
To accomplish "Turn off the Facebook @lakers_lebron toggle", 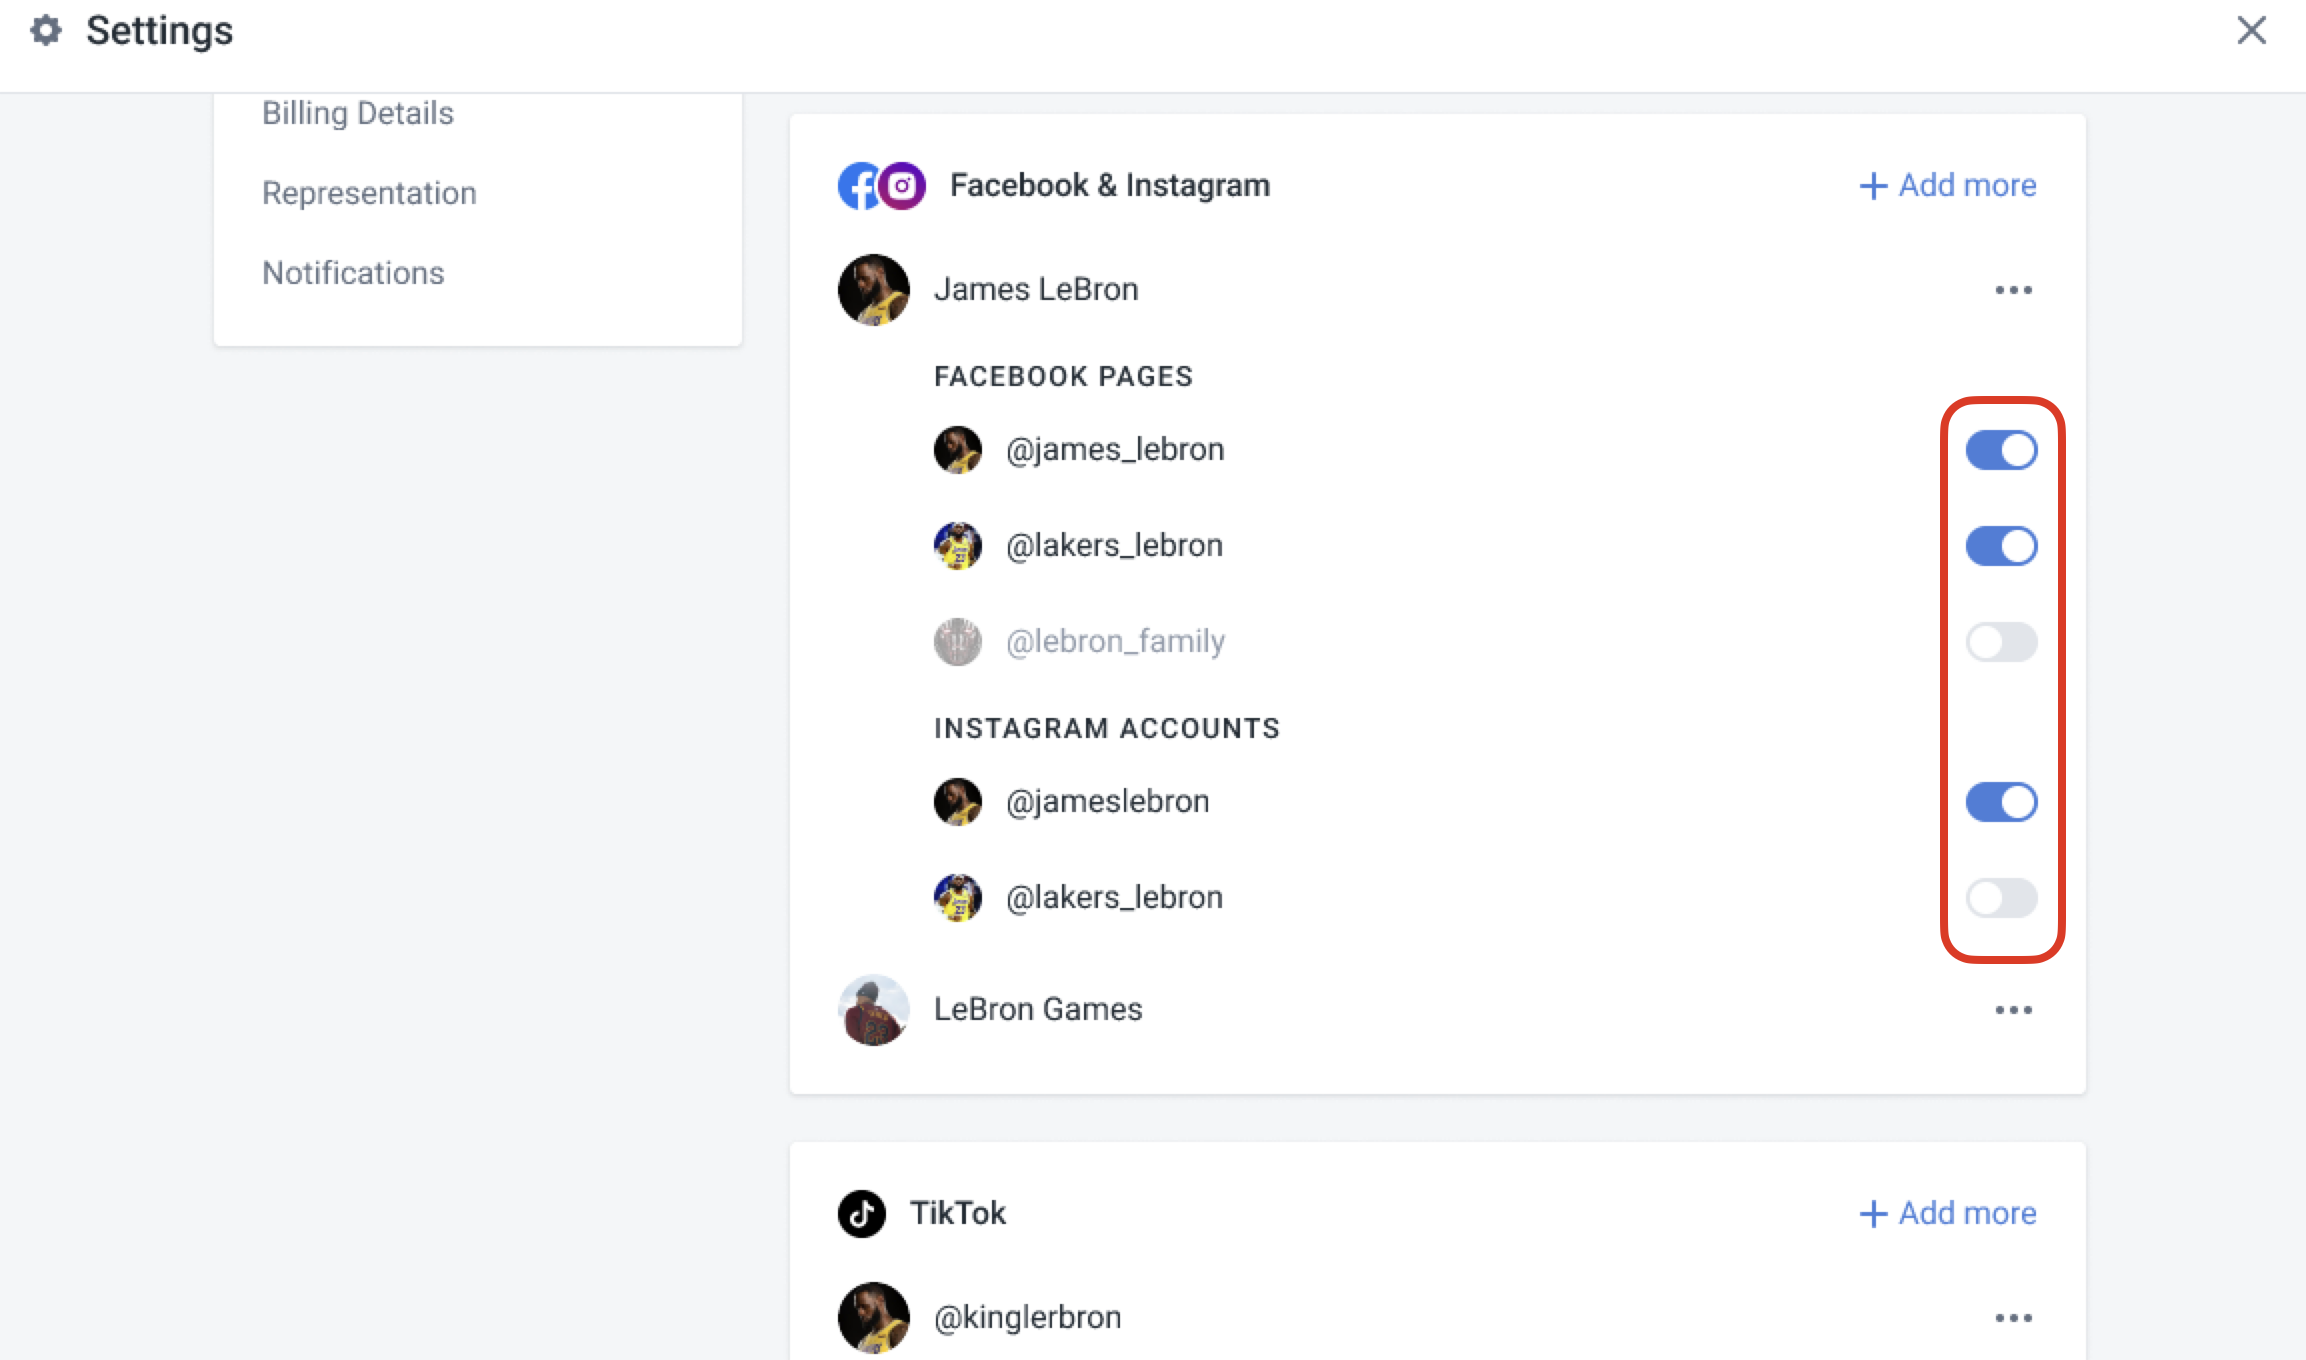I will (x=2002, y=546).
